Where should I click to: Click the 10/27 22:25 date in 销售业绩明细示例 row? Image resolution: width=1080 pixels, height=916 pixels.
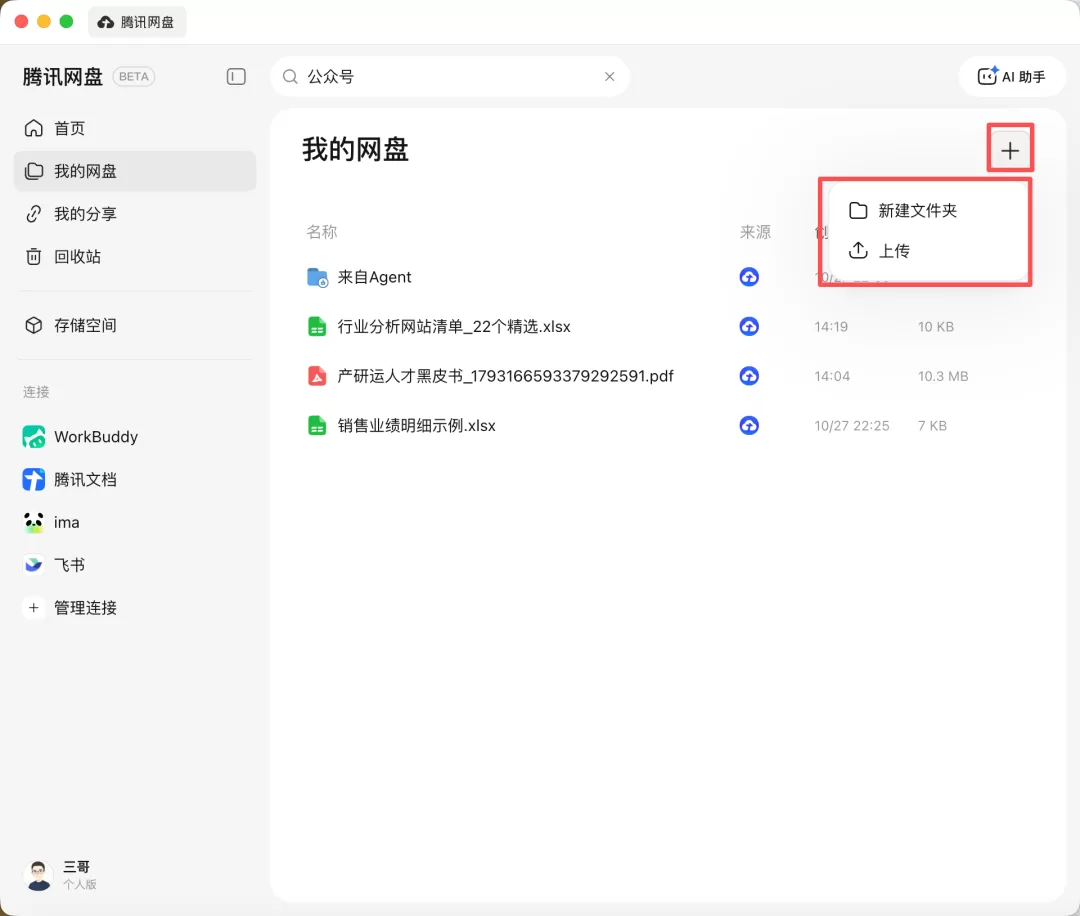tap(852, 426)
